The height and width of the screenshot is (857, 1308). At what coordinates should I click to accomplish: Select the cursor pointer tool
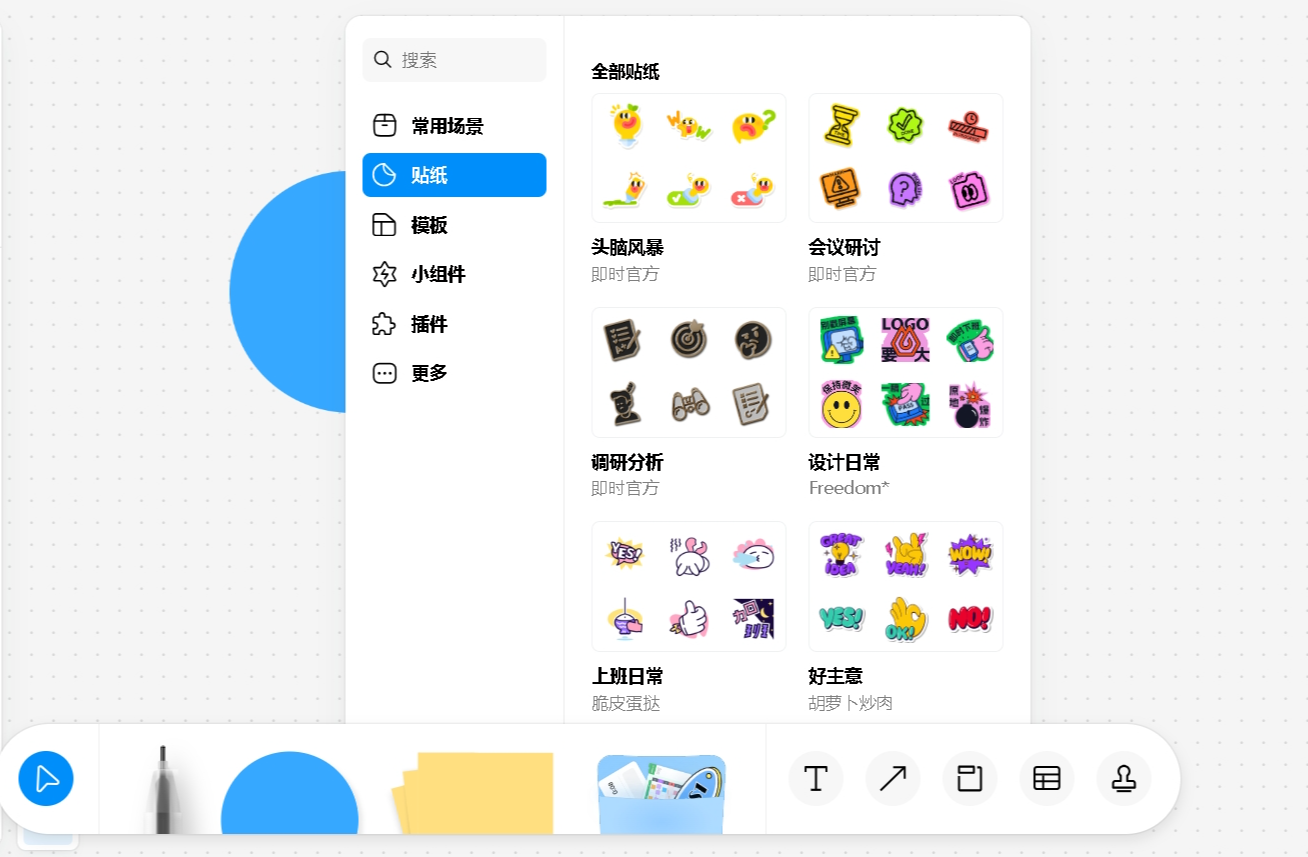[46, 778]
